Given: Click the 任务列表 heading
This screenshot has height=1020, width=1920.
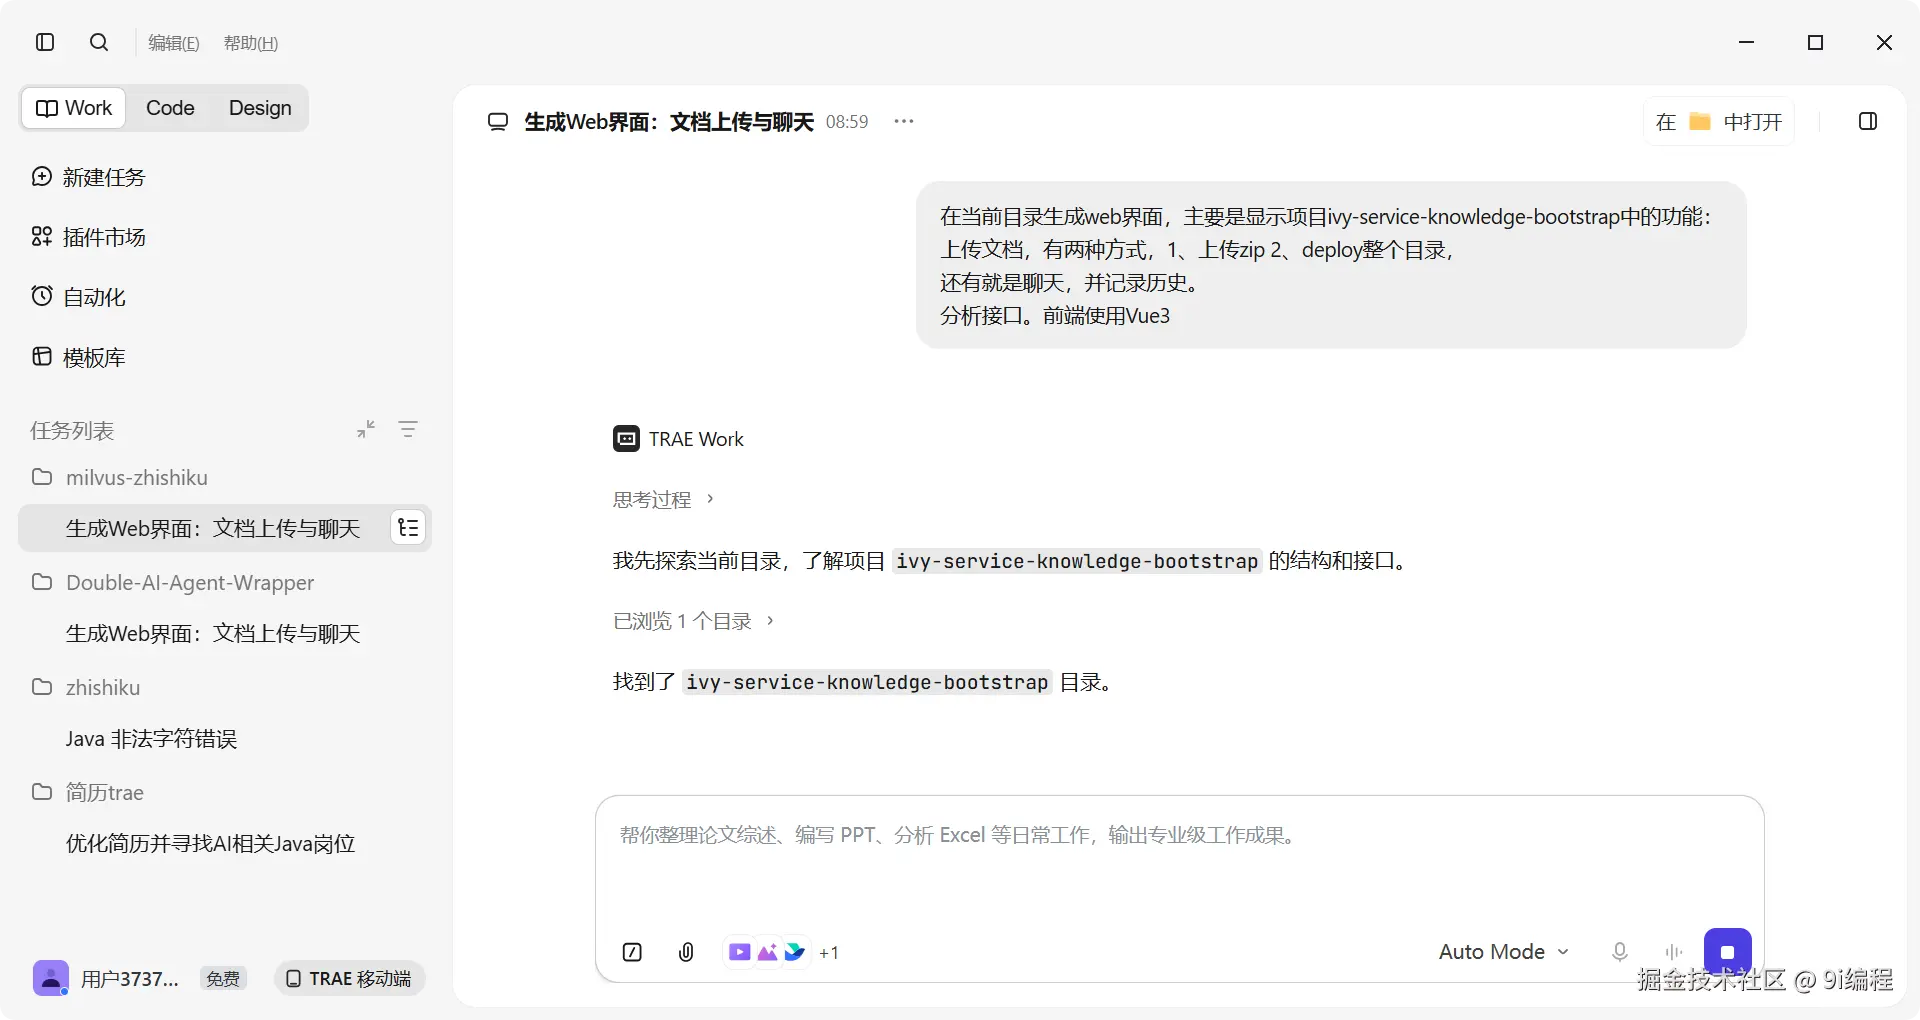Looking at the screenshot, I should click(x=72, y=430).
